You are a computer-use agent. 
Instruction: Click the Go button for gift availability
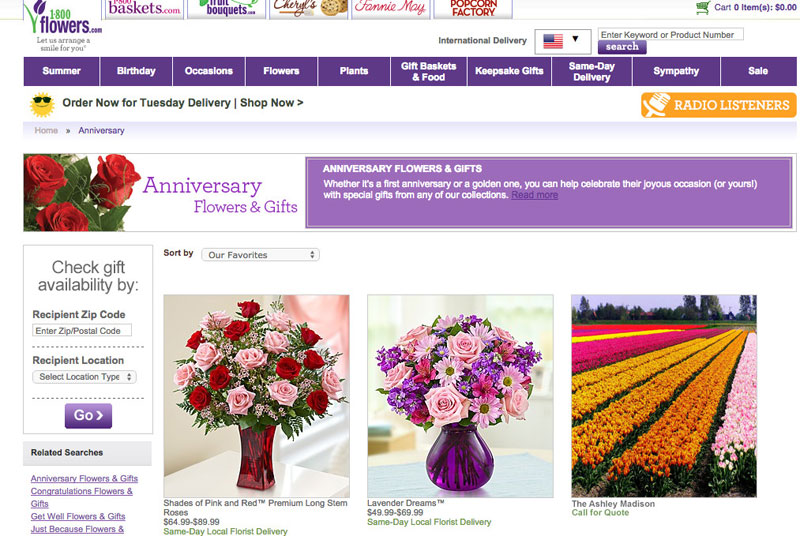tap(88, 415)
